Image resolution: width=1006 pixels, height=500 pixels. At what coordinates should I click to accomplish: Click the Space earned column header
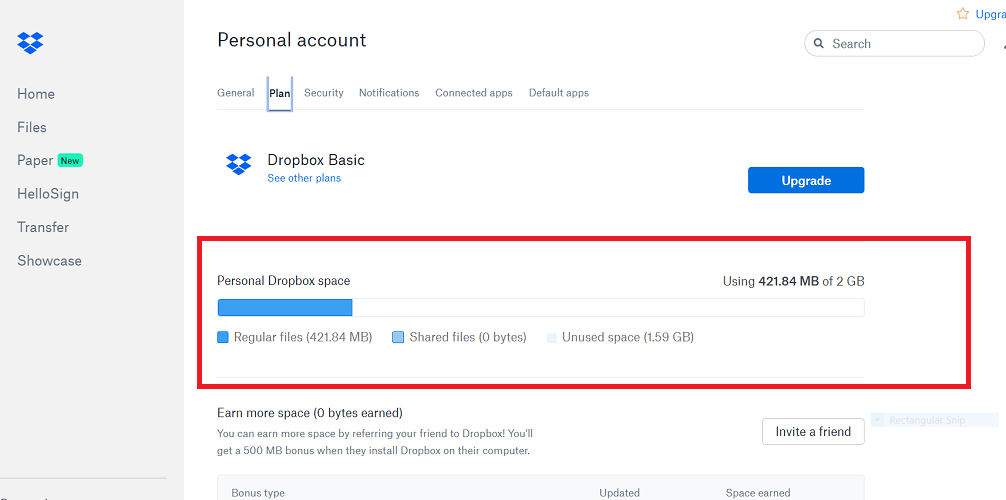click(758, 493)
